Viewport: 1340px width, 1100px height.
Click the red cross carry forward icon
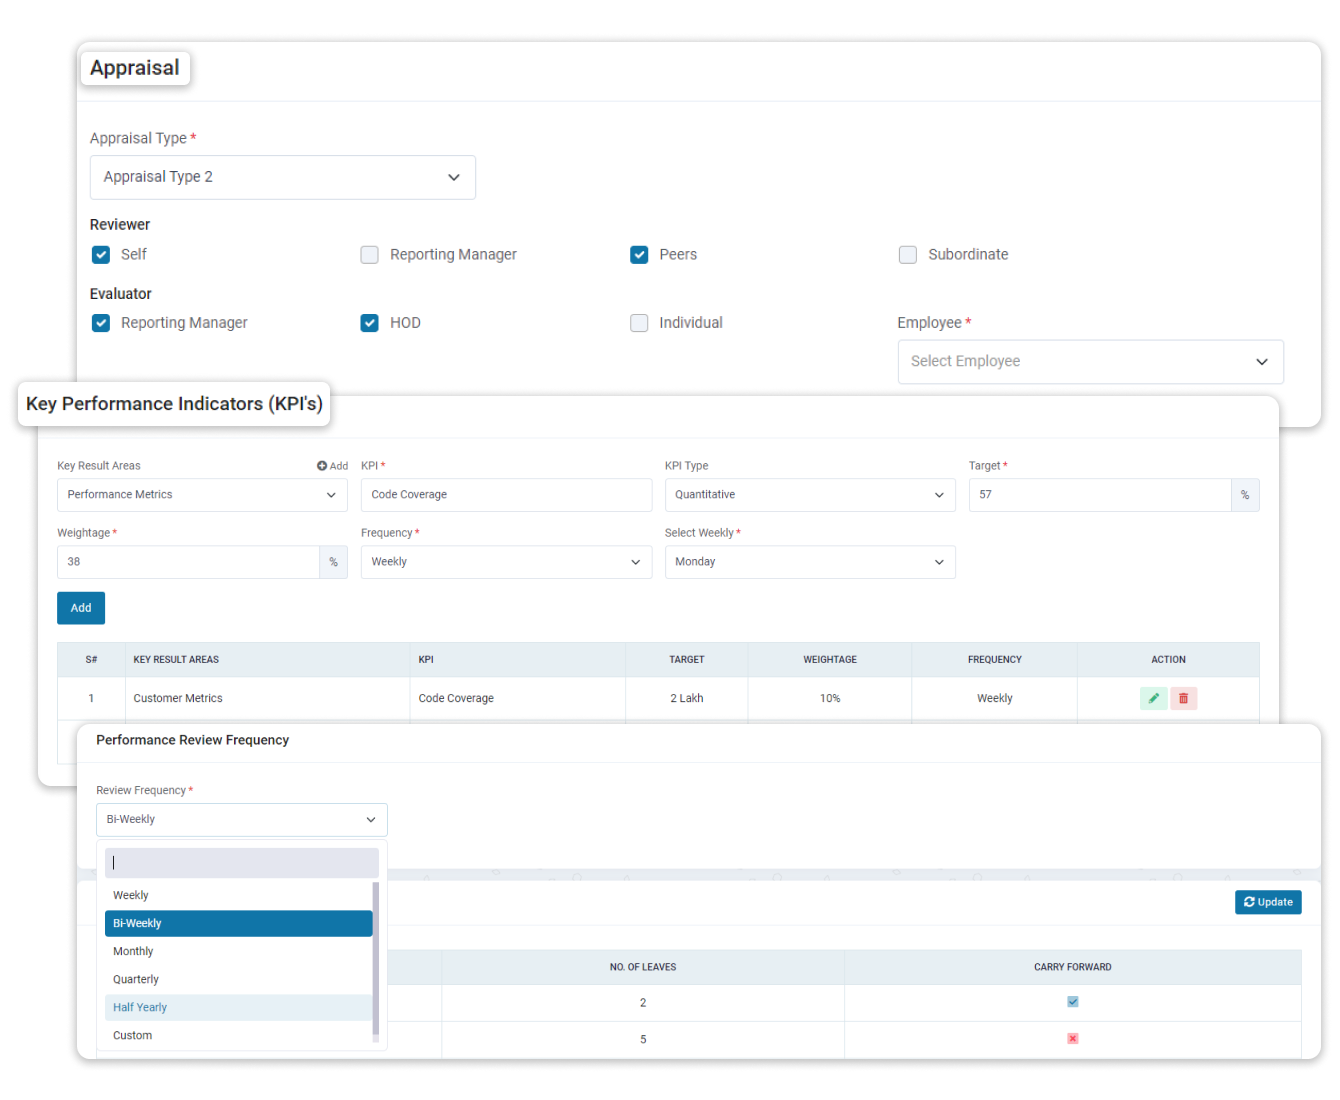point(1072,1038)
